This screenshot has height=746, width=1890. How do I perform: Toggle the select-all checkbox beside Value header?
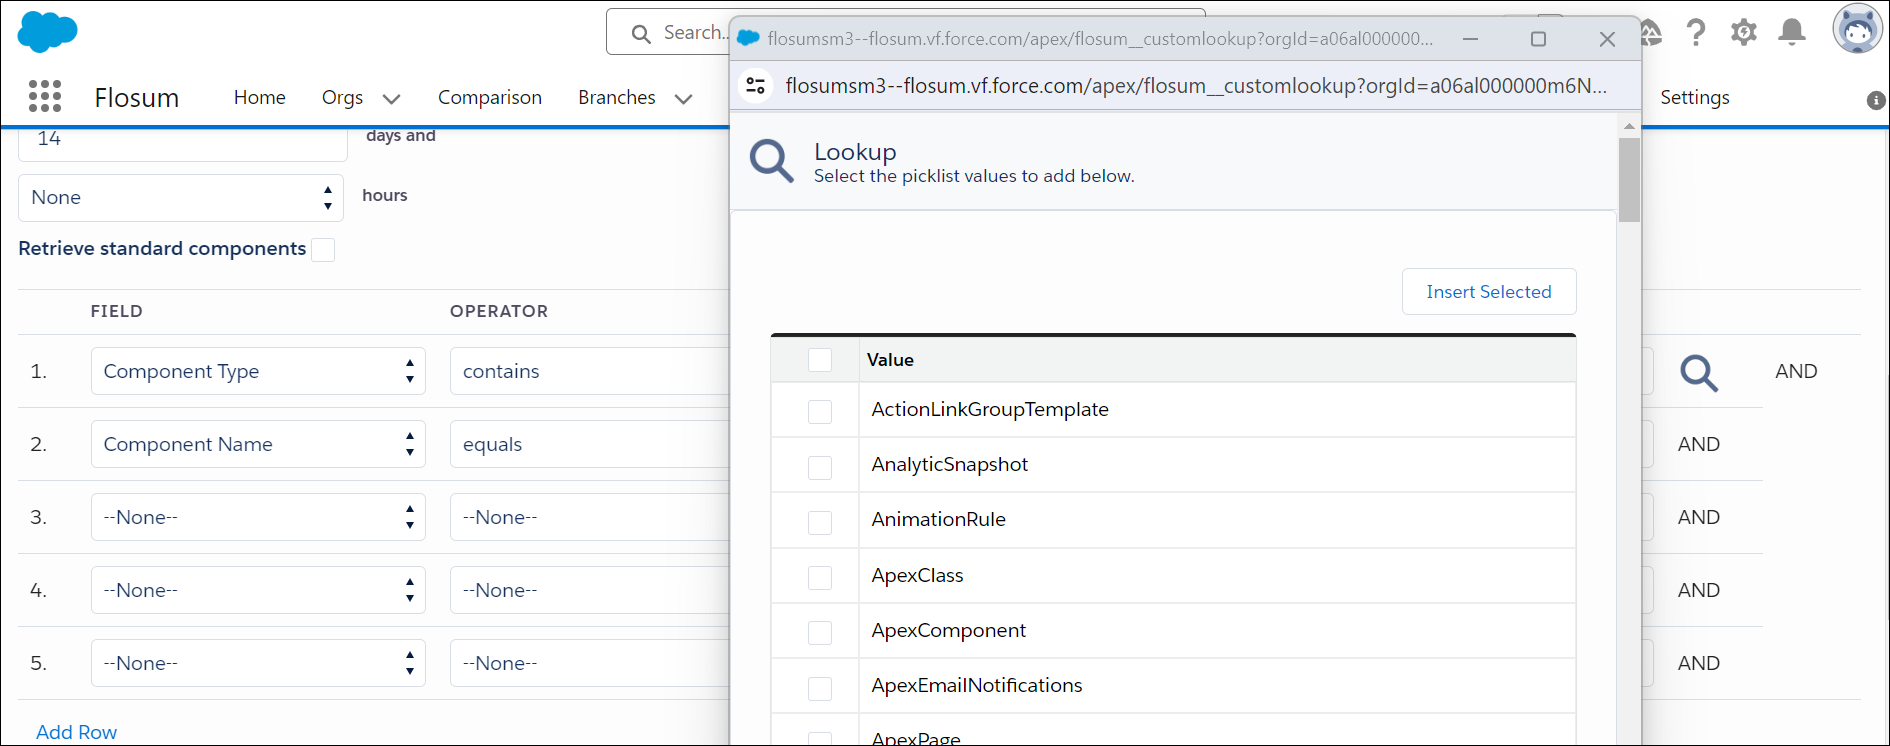coord(820,360)
